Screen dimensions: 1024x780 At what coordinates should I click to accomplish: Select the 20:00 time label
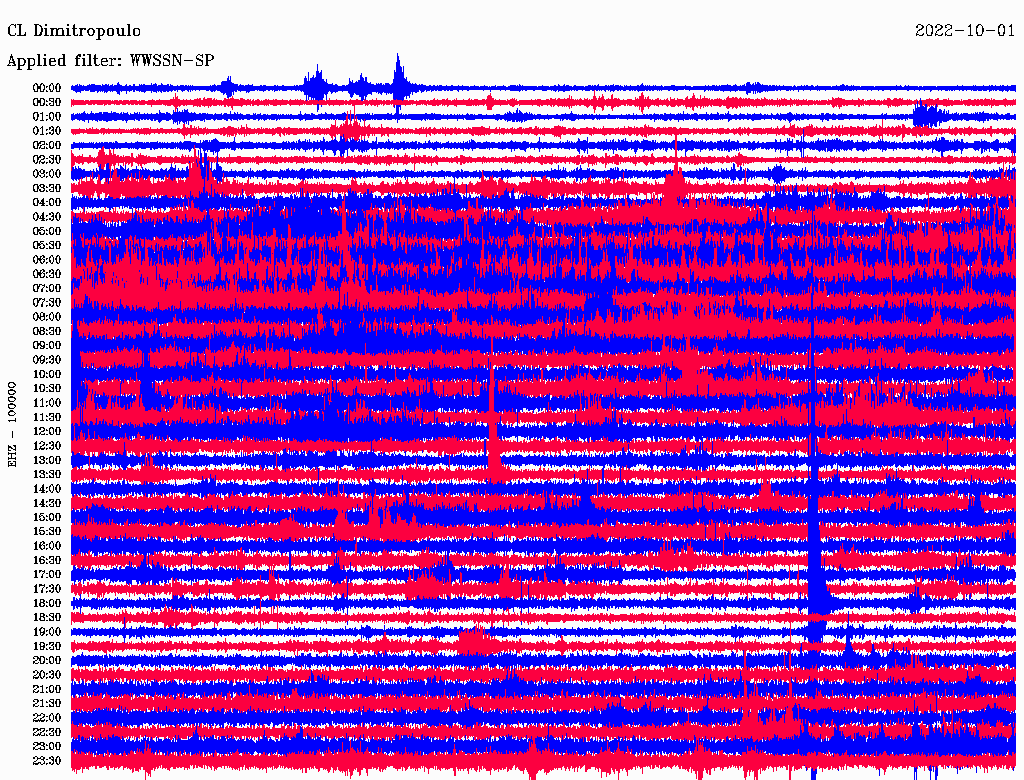click(x=47, y=660)
